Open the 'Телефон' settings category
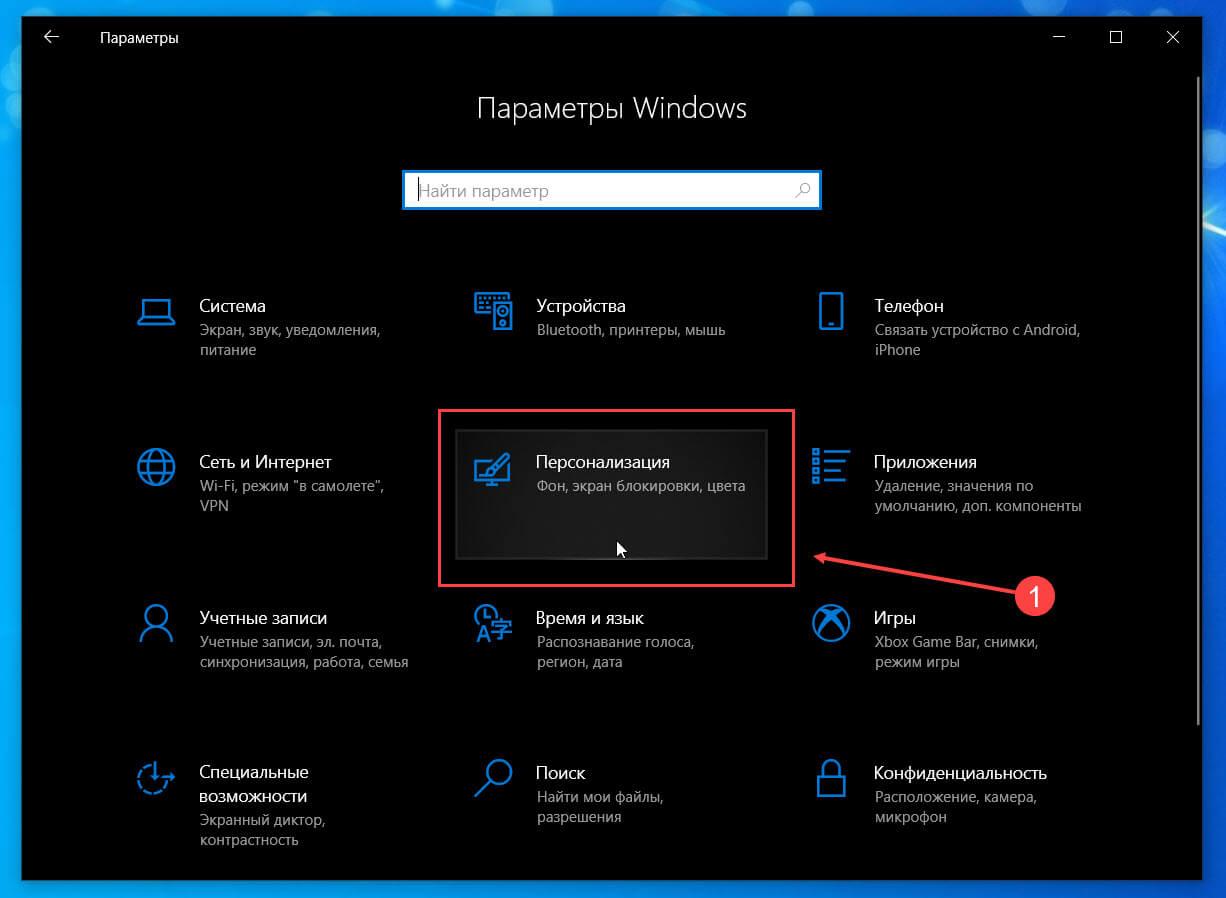Viewport: 1226px width, 898px height. (x=908, y=306)
